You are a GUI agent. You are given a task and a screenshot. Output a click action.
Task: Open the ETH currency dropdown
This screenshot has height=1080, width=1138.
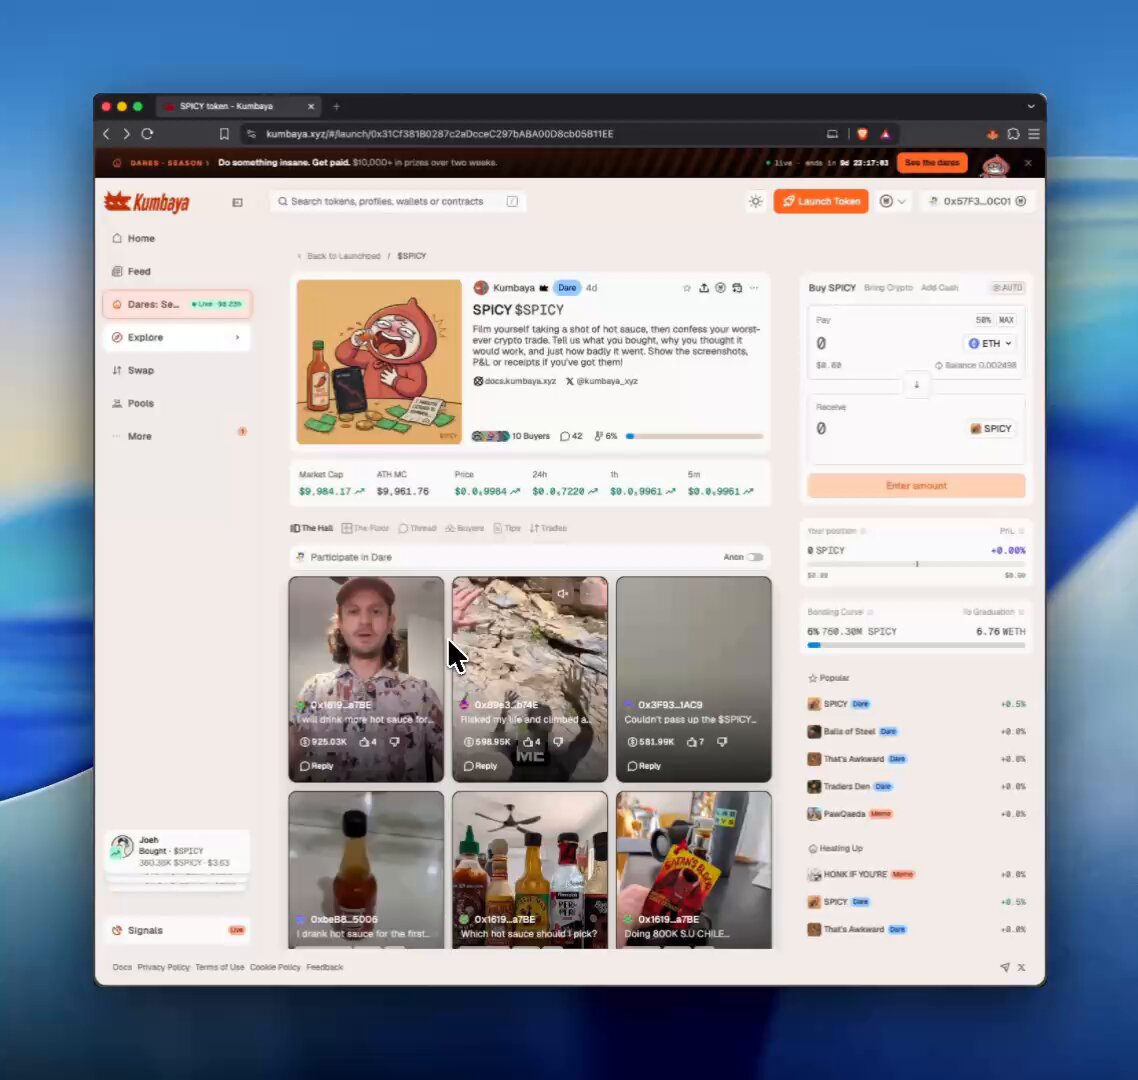pos(990,343)
